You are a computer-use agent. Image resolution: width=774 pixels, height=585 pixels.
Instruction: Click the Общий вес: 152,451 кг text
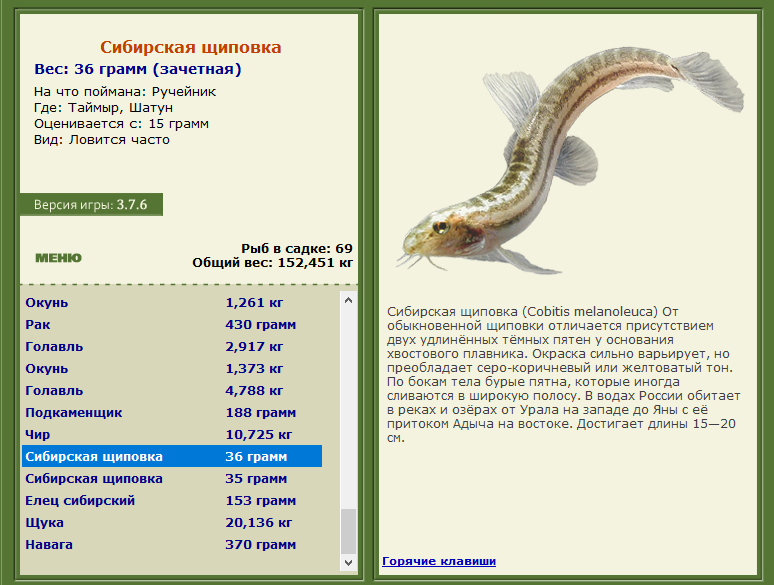pyautogui.click(x=272, y=263)
